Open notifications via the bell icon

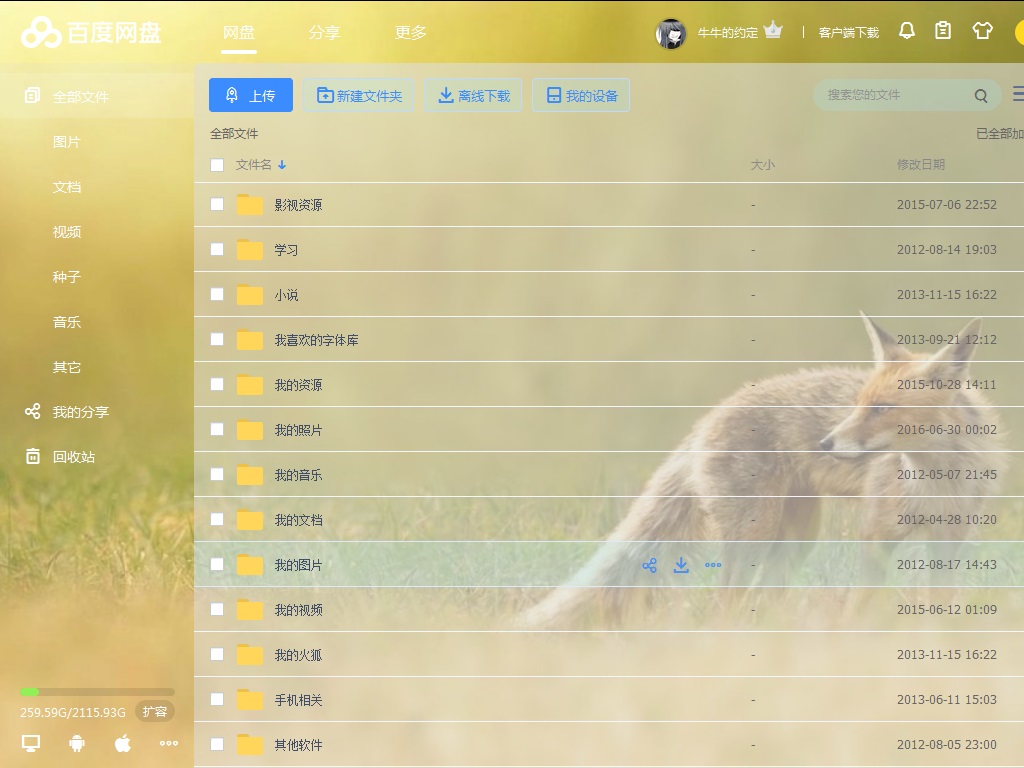coord(907,30)
